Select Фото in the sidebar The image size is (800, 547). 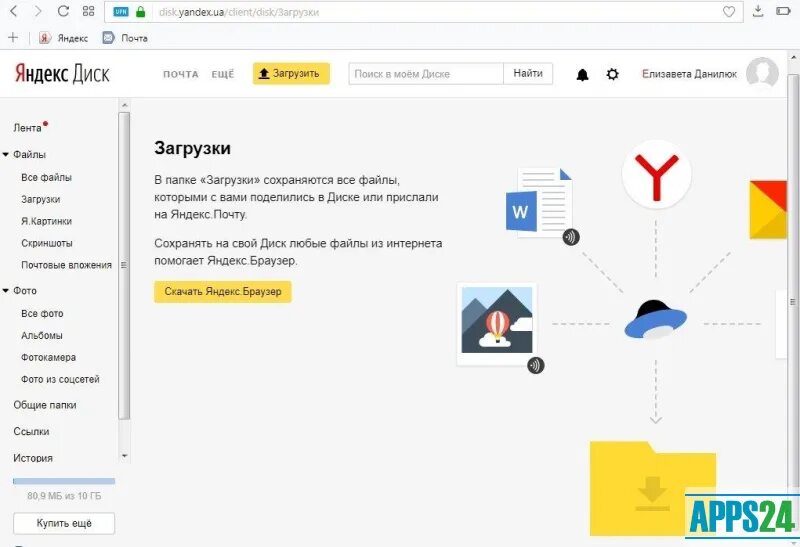pos(25,291)
